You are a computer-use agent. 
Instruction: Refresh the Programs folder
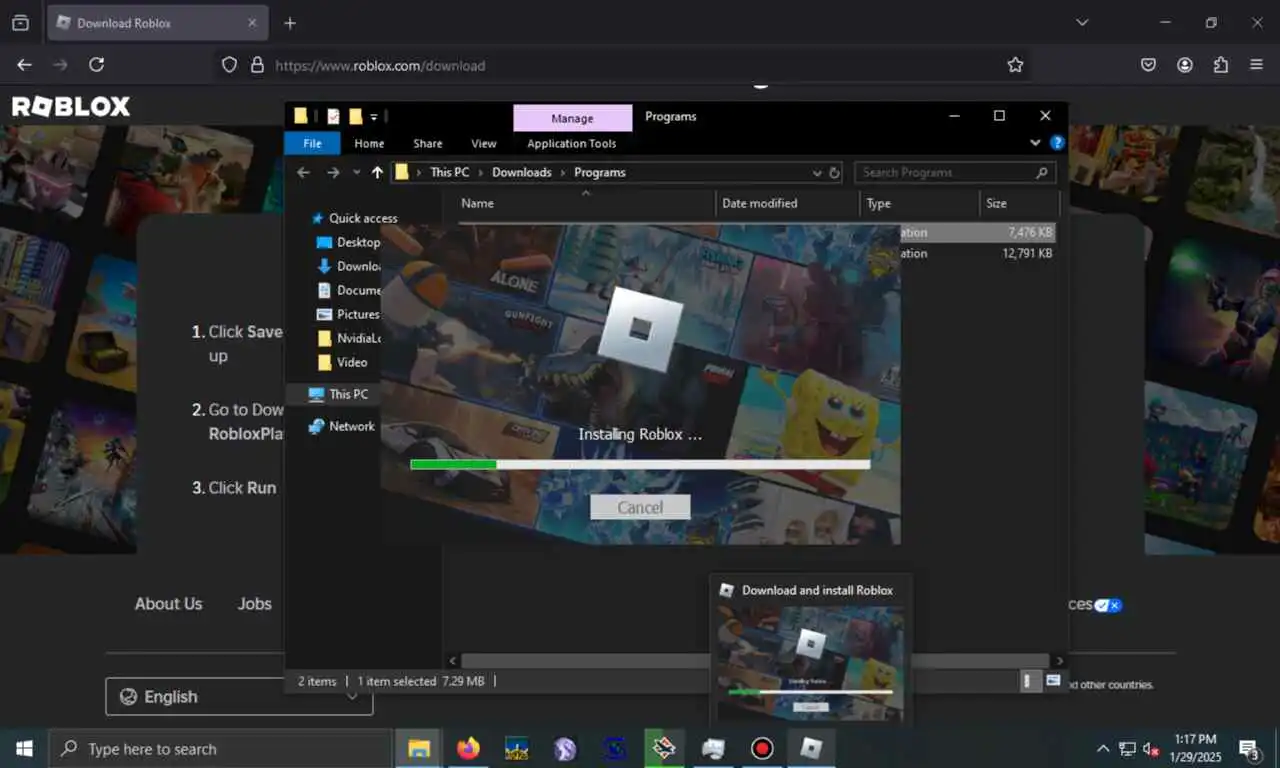pos(835,172)
